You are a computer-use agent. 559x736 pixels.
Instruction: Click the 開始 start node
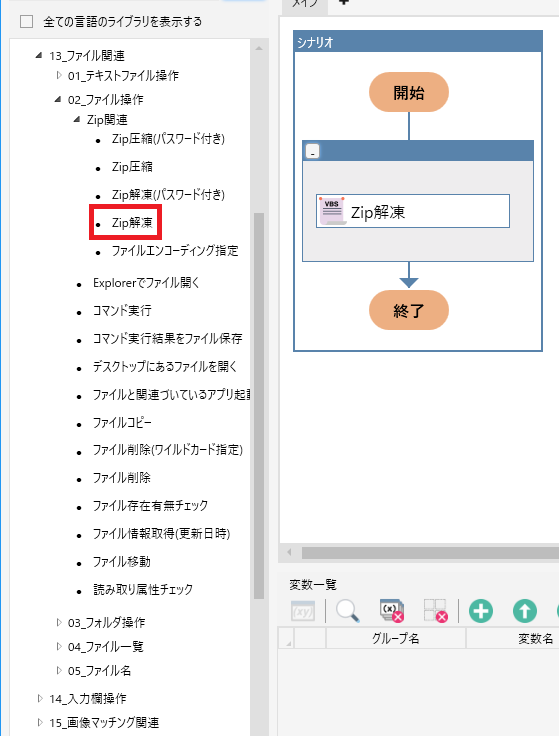tap(409, 92)
